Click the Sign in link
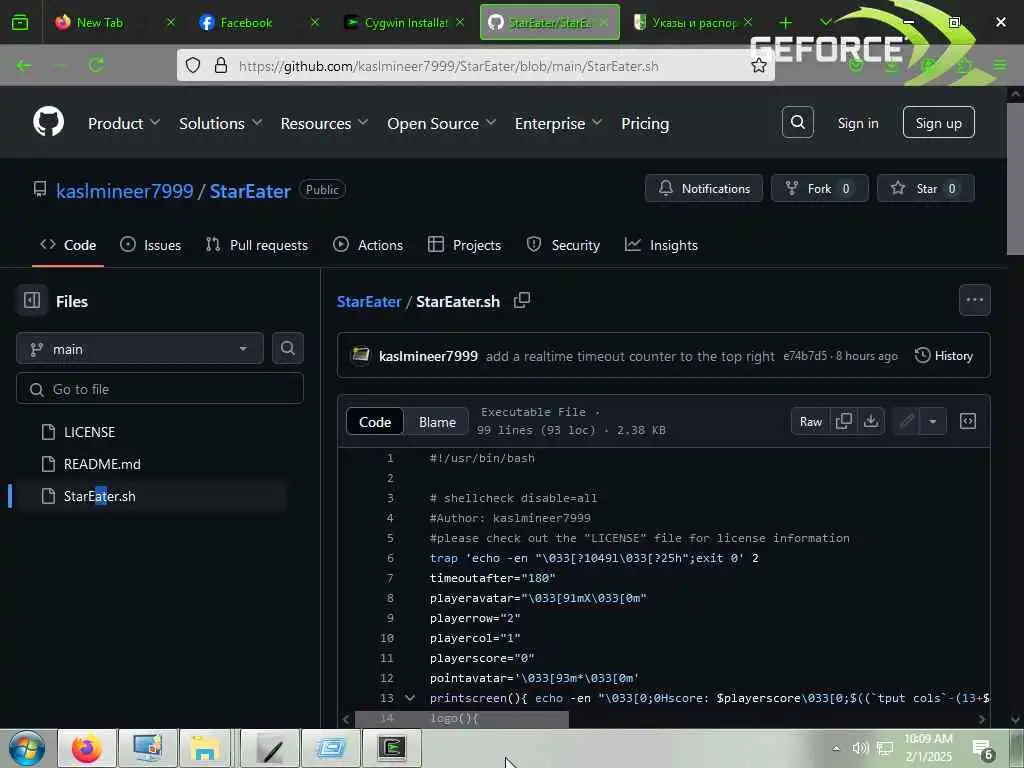 click(x=858, y=123)
